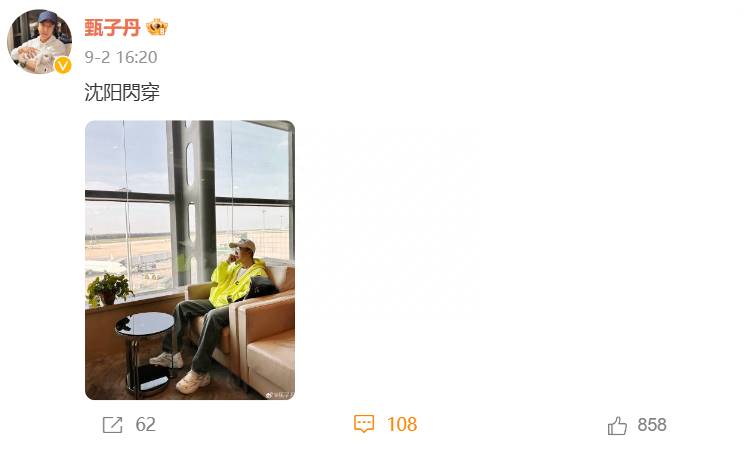Like the post with thumbs-up icon
Viewport: 744px width, 453px height.
click(617, 425)
